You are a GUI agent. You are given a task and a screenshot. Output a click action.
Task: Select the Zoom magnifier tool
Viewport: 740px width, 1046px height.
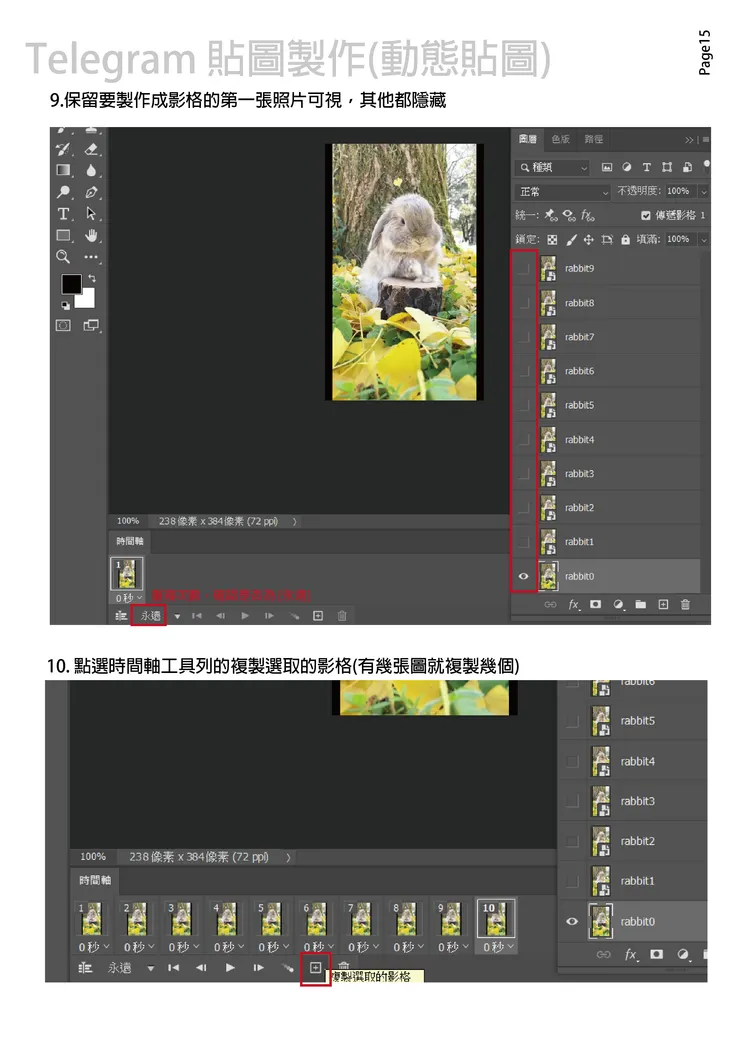(63, 257)
